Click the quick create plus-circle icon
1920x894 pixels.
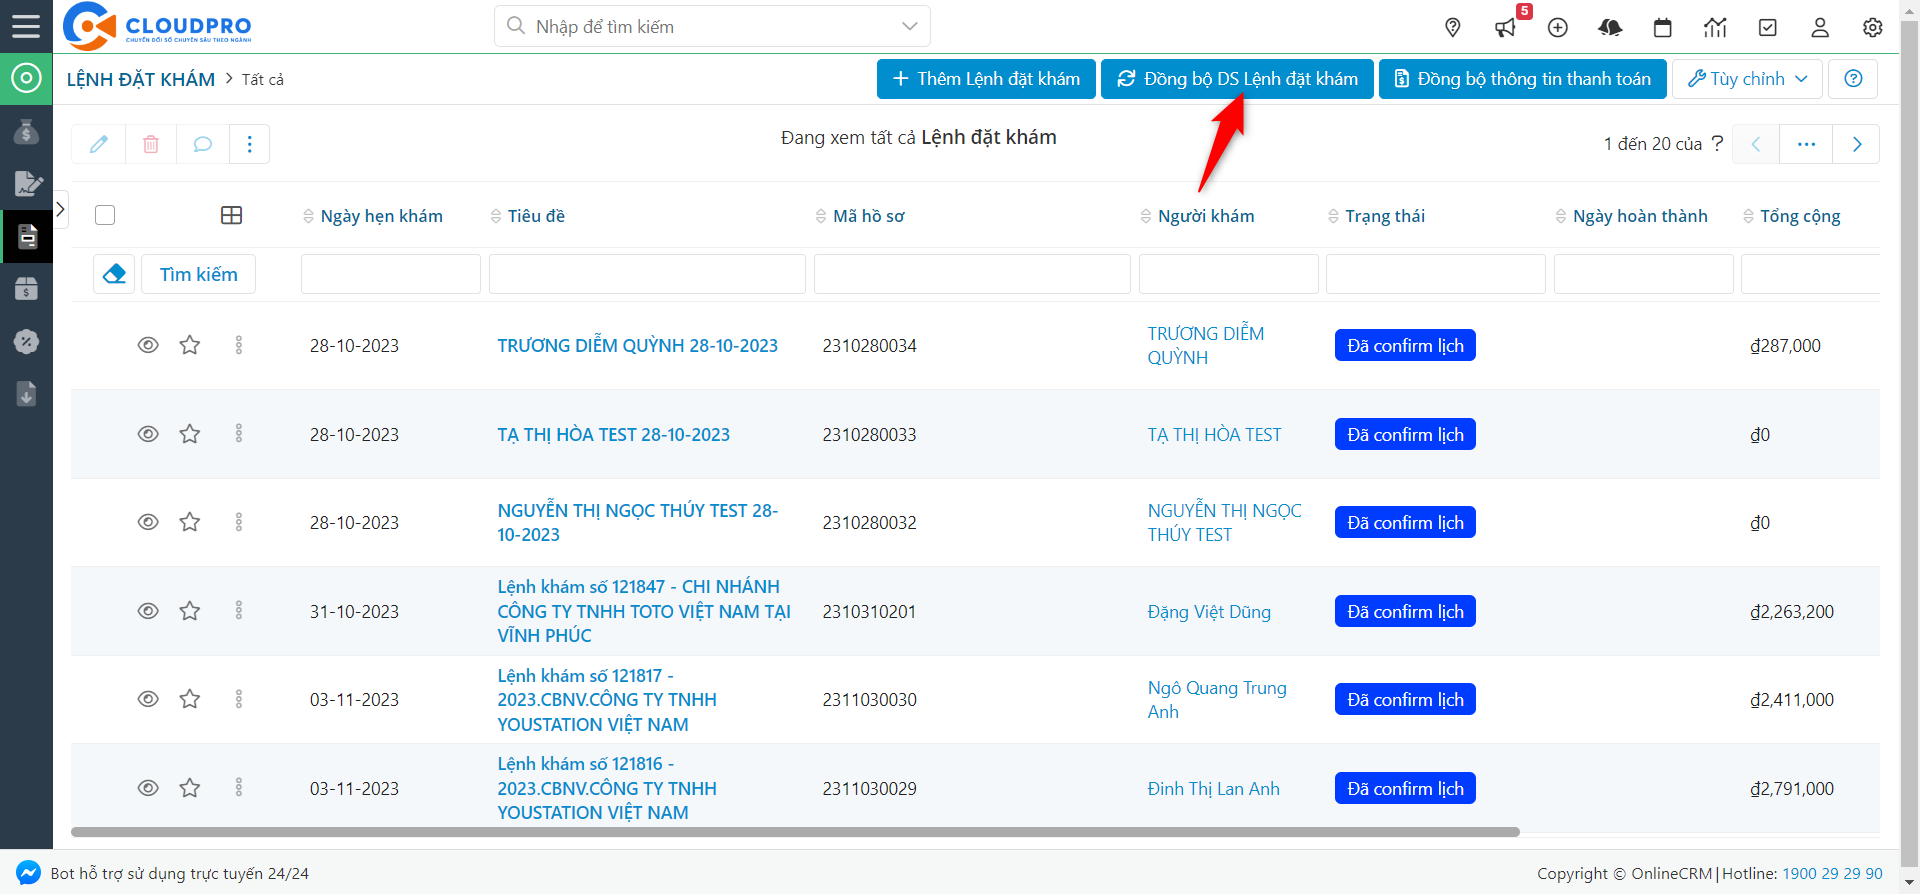coord(1558,28)
